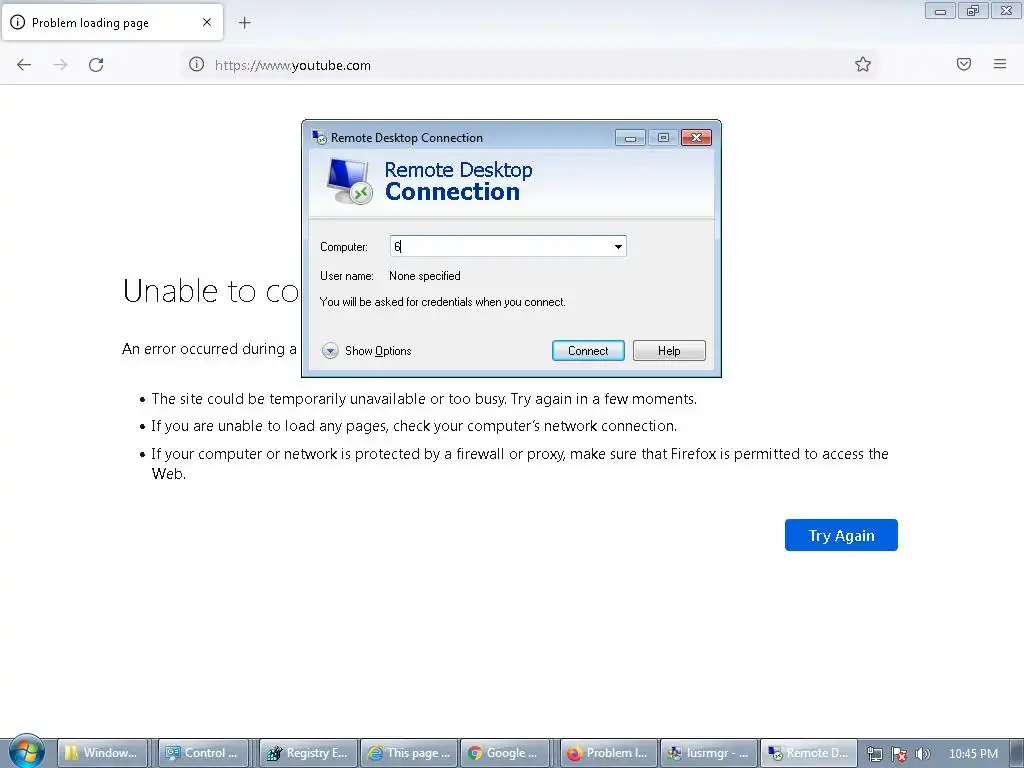
Task: Maximize the Remote Desktop Connection dialog
Action: point(663,138)
